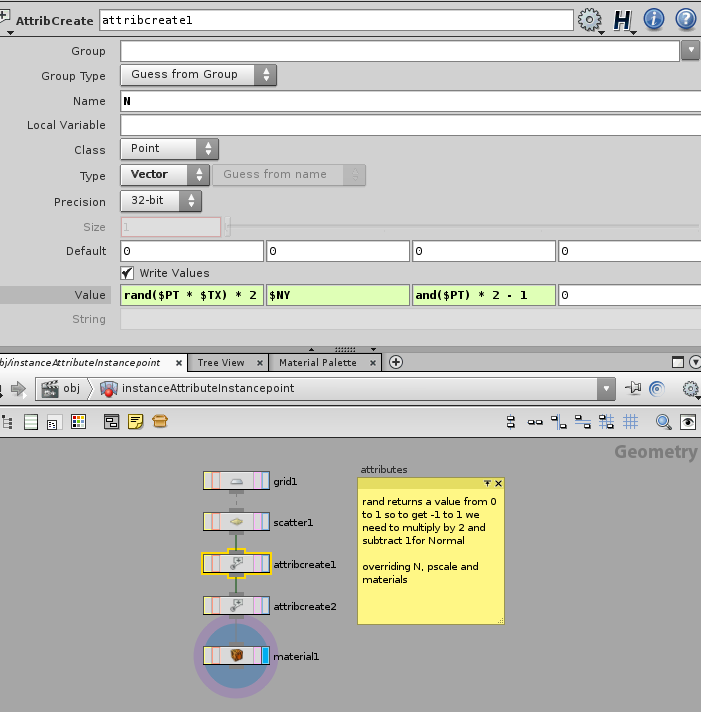Viewport: 701px width, 712px height.
Task: Click the magnifier find-node icon
Action: point(664,422)
